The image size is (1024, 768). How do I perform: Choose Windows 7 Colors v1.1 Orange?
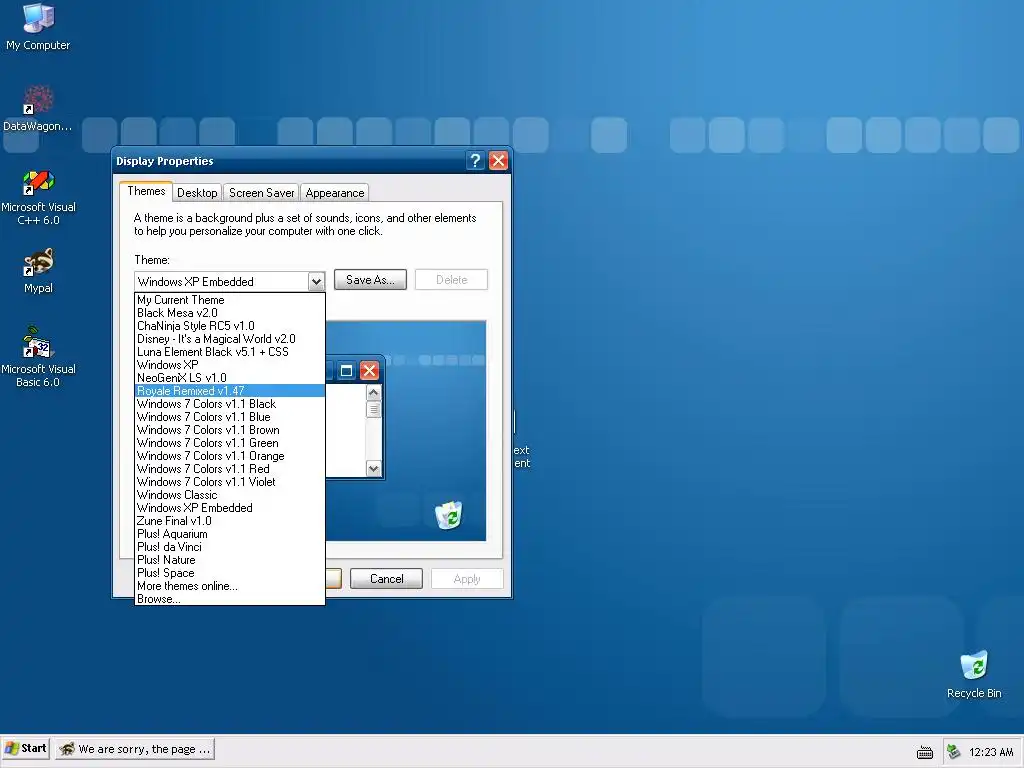pos(230,456)
